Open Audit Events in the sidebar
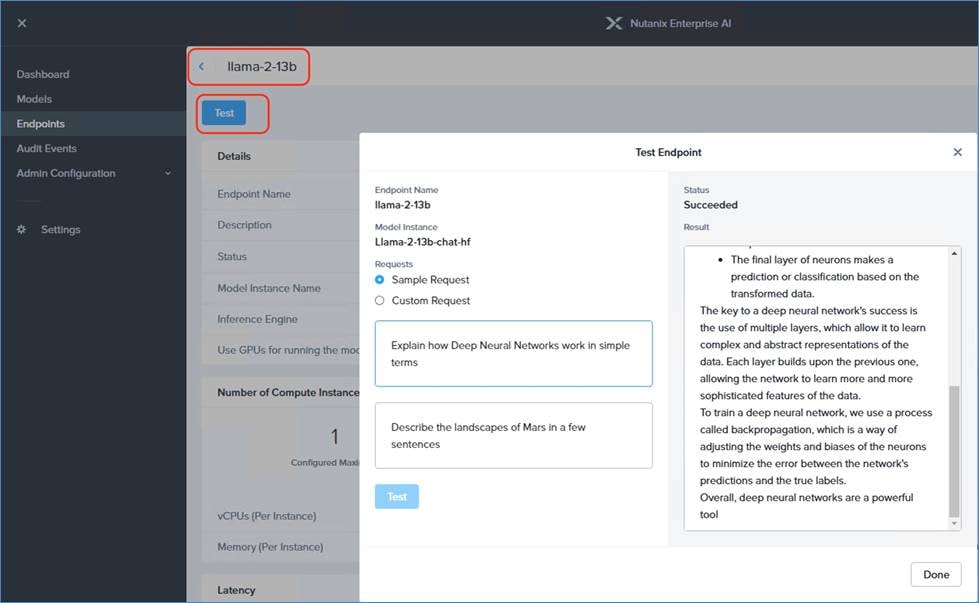 [47, 149]
